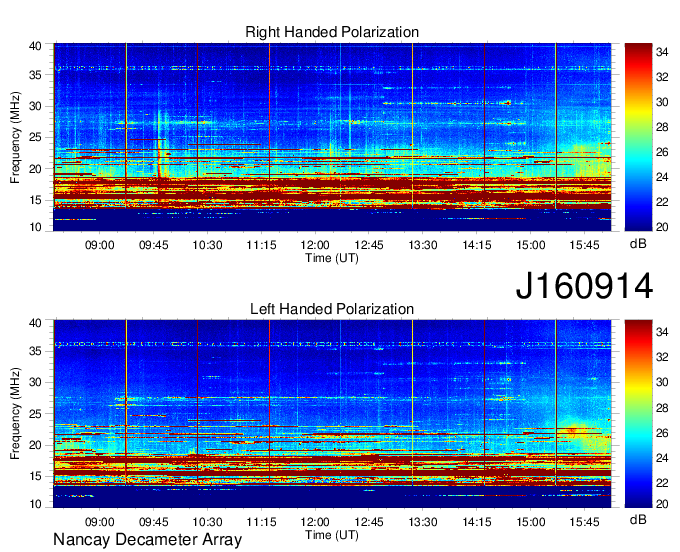
Task: Click 34 dB value on Left Handed colorbar
Action: point(662,332)
